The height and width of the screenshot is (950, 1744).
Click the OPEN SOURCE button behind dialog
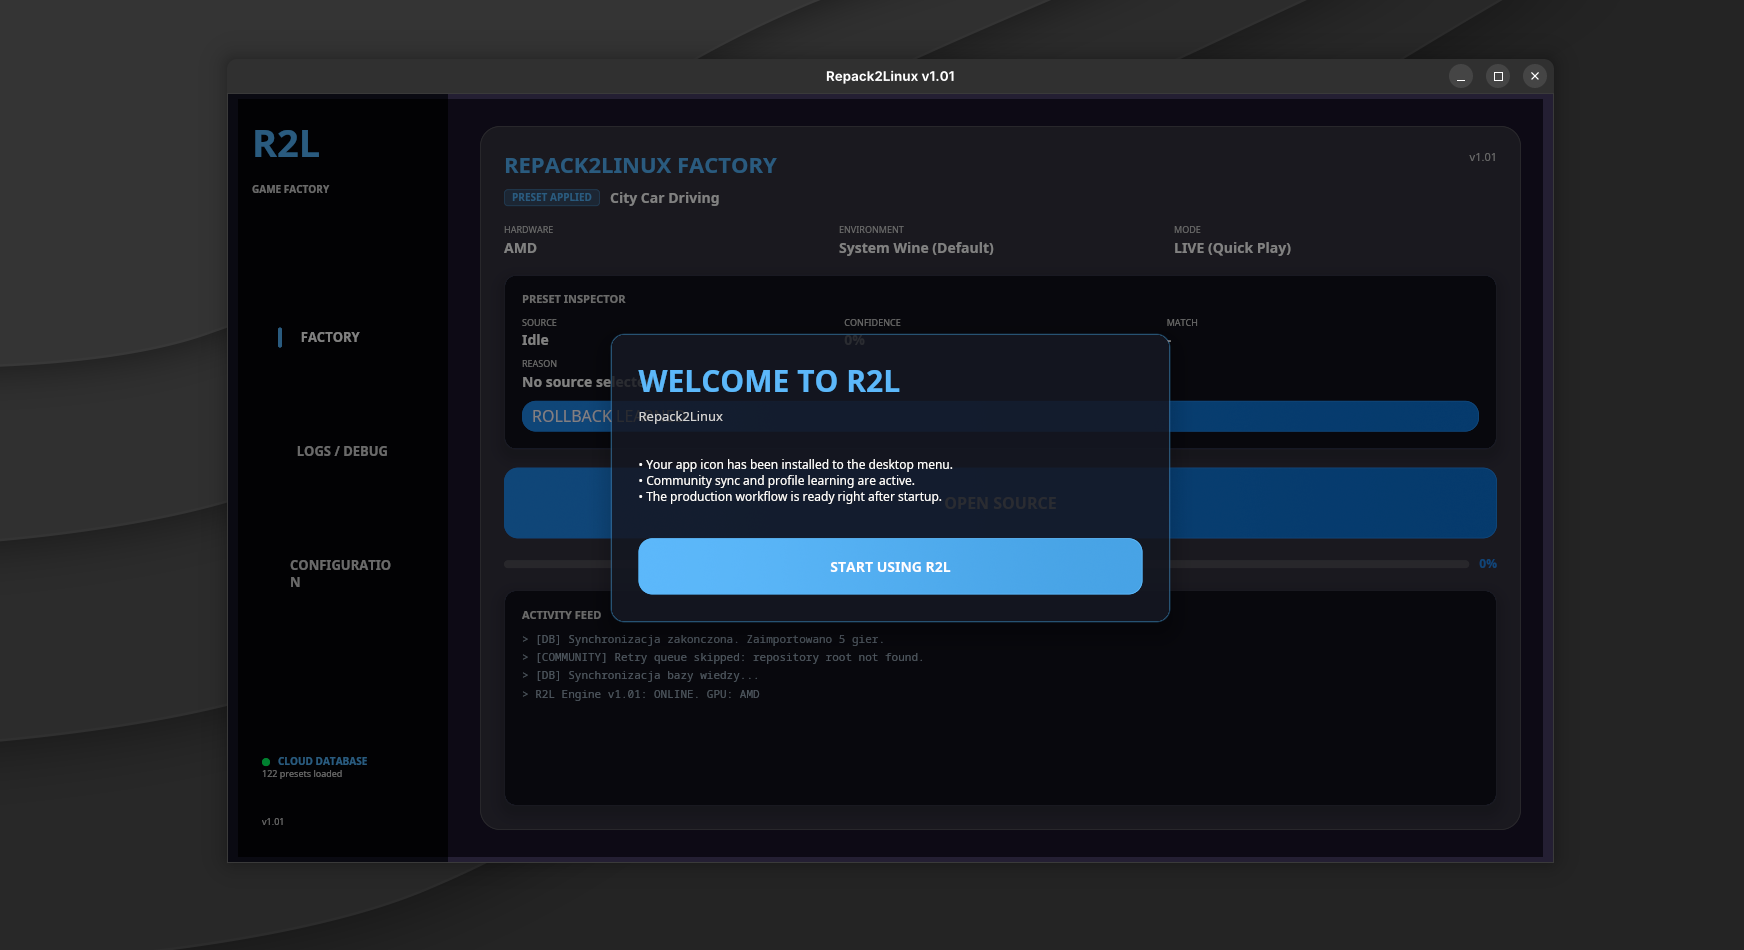coord(1000,503)
